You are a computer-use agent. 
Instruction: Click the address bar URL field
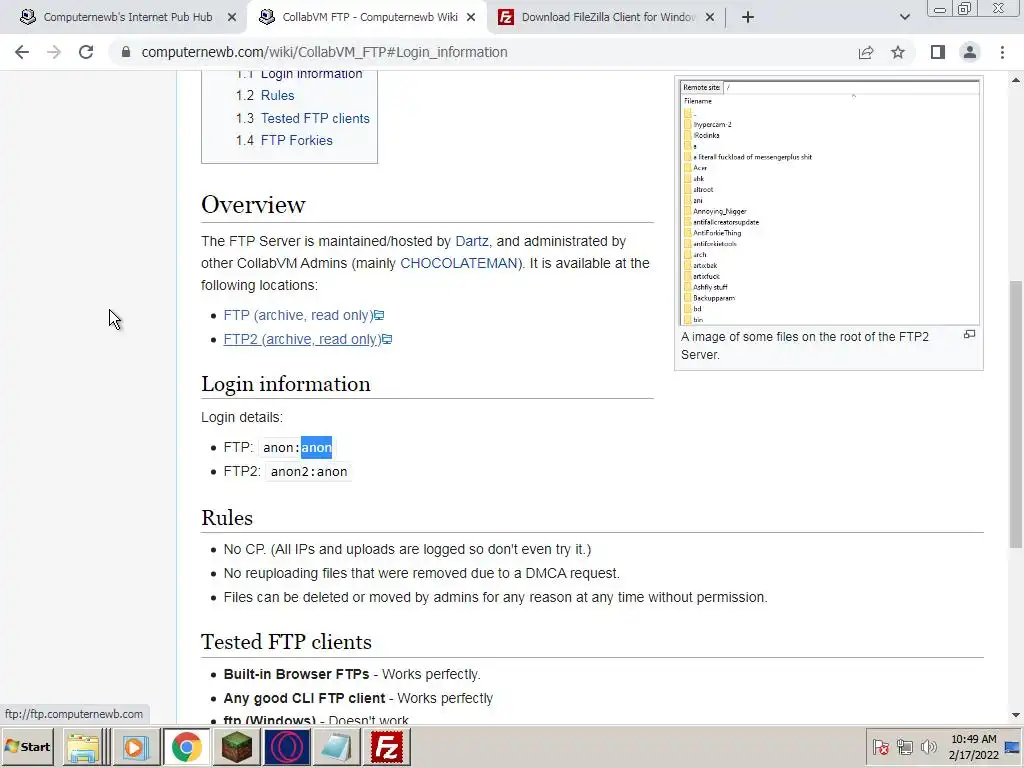click(483, 52)
